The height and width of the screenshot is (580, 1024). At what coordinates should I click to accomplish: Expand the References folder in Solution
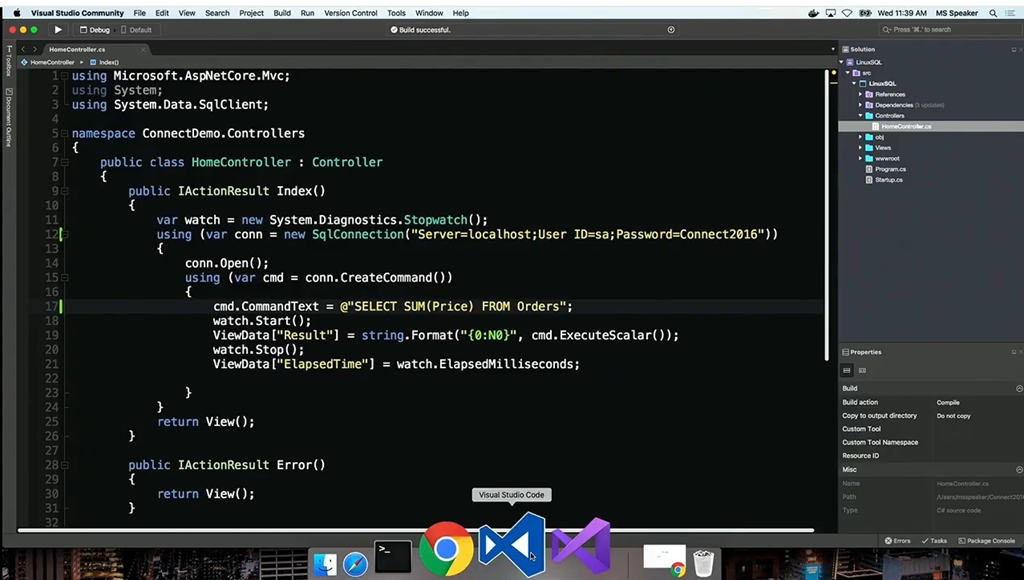click(x=861, y=94)
